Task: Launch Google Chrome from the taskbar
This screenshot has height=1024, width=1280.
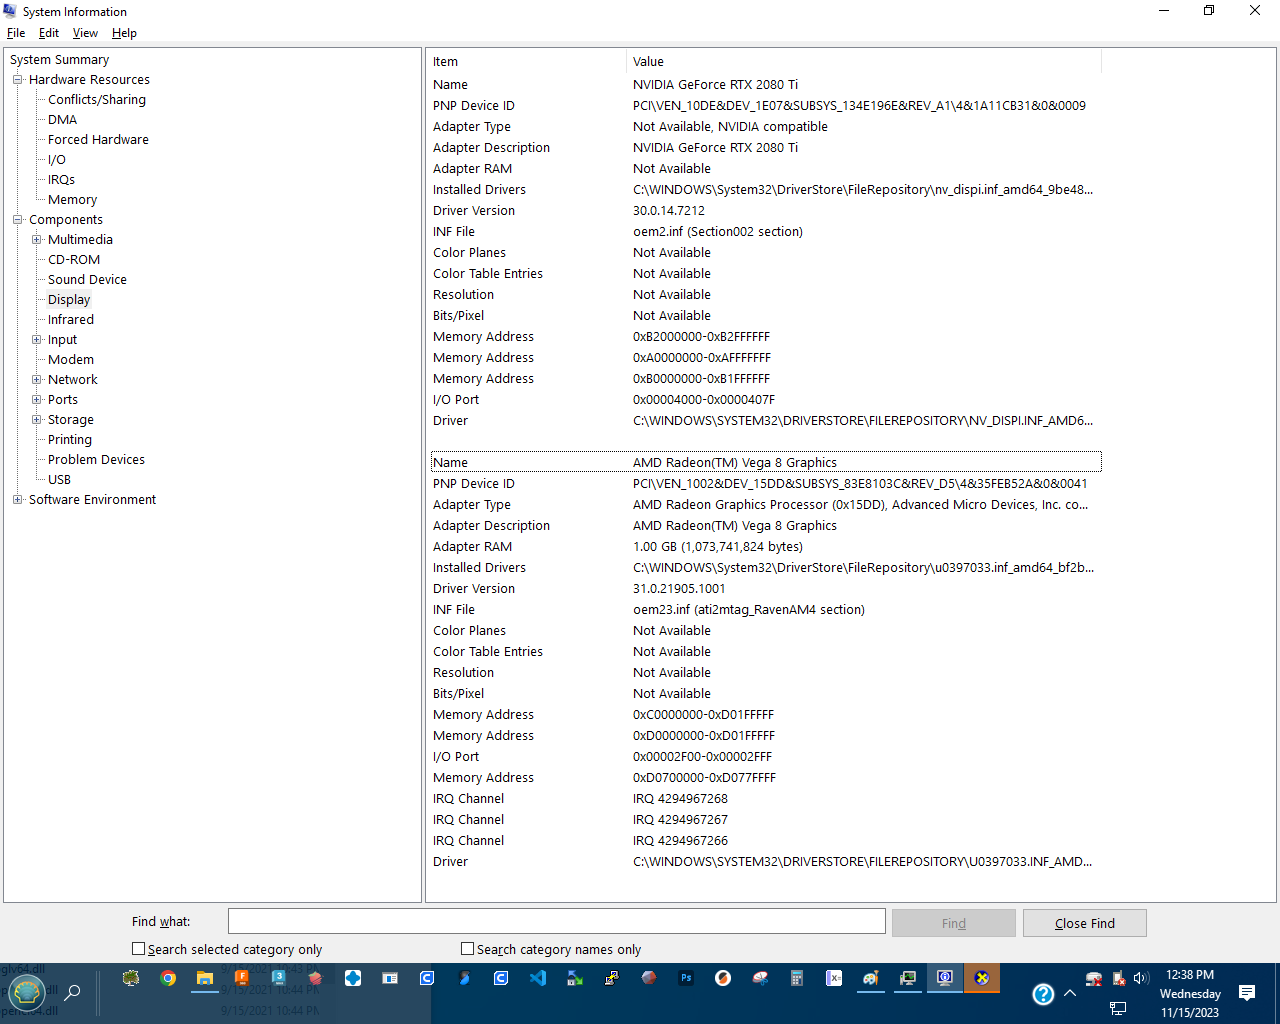Action: pyautogui.click(x=167, y=978)
